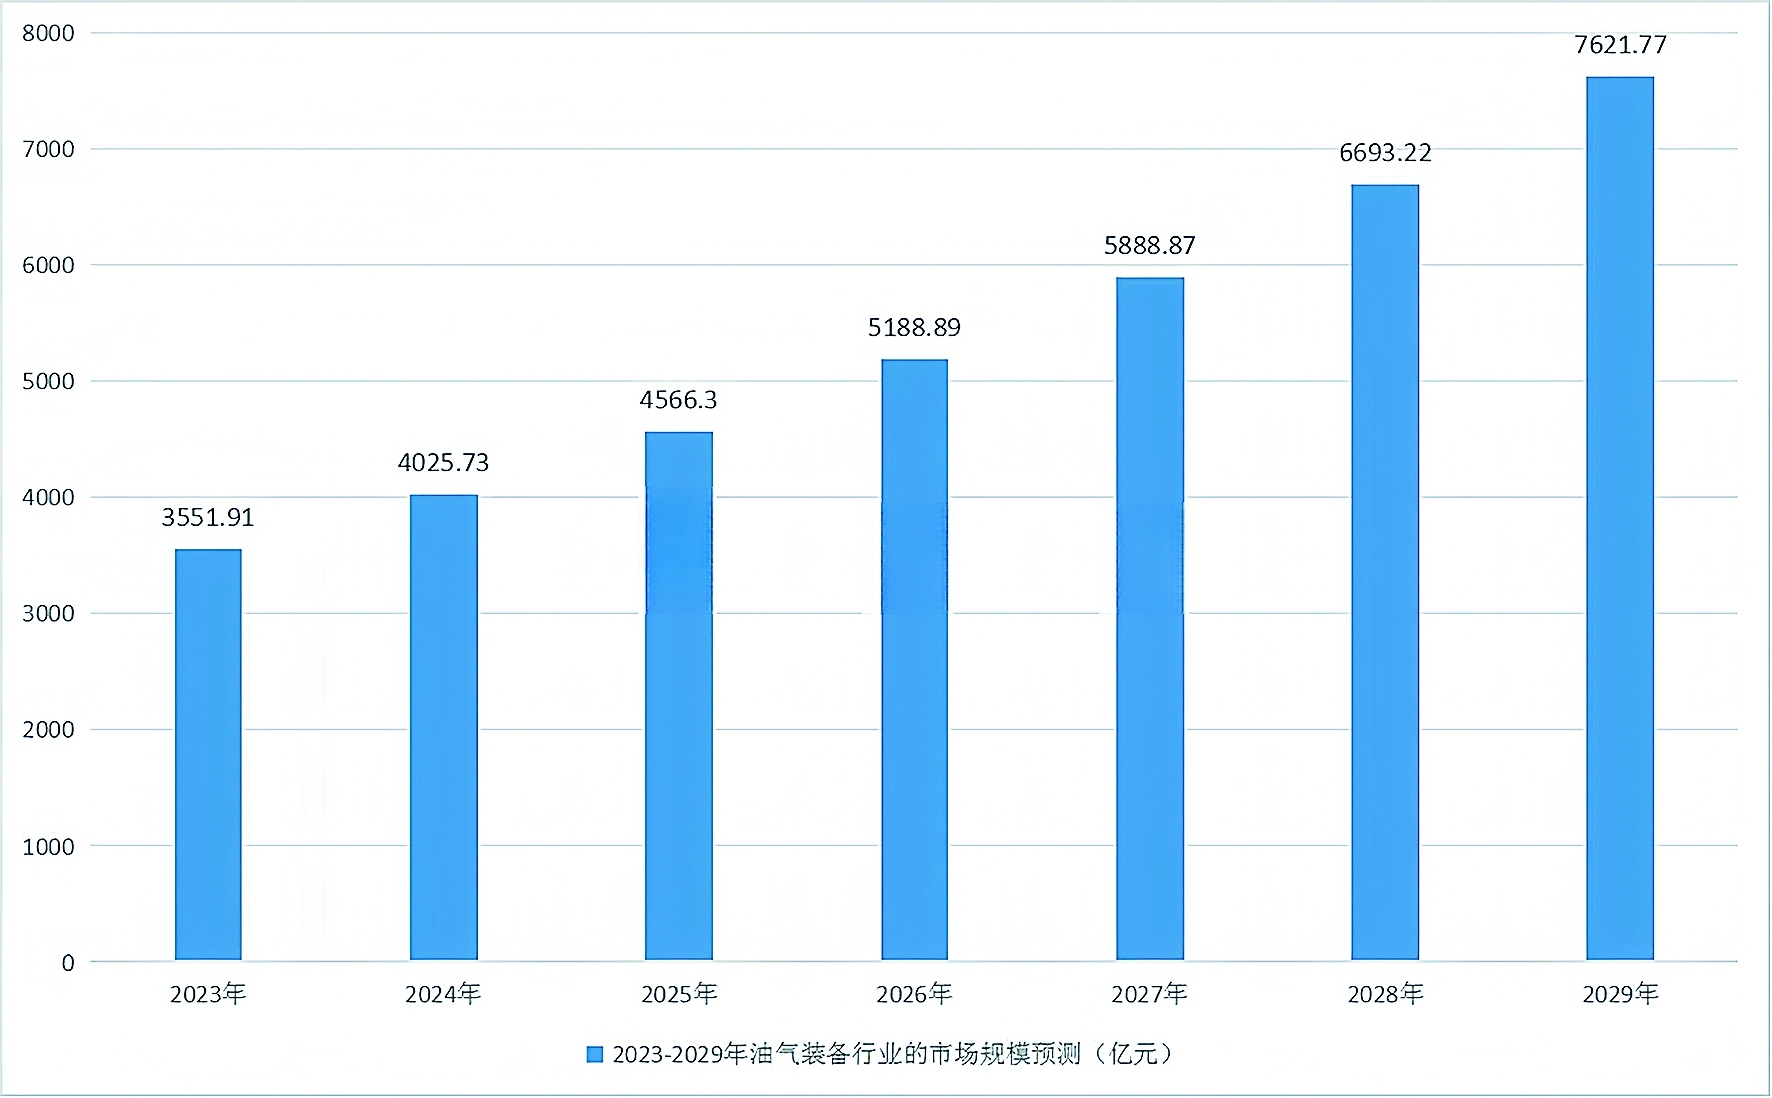Click the 2023年 bar in the chart
1772x1098 pixels.
(x=208, y=755)
